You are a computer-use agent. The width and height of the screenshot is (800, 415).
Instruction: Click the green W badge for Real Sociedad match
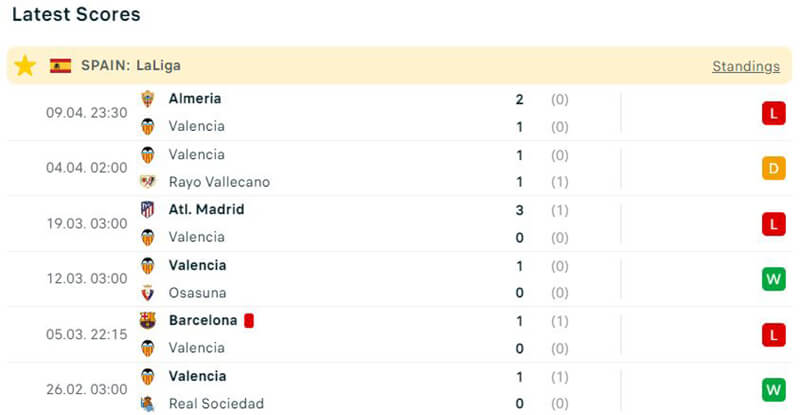point(773,390)
